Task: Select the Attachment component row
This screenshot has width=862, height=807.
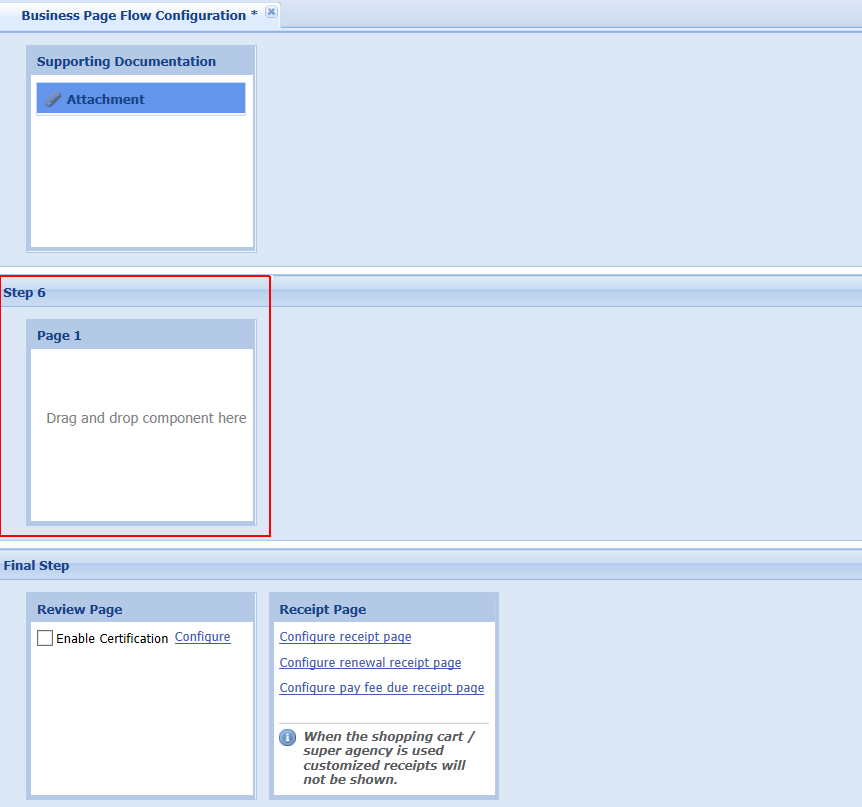Action: [141, 99]
